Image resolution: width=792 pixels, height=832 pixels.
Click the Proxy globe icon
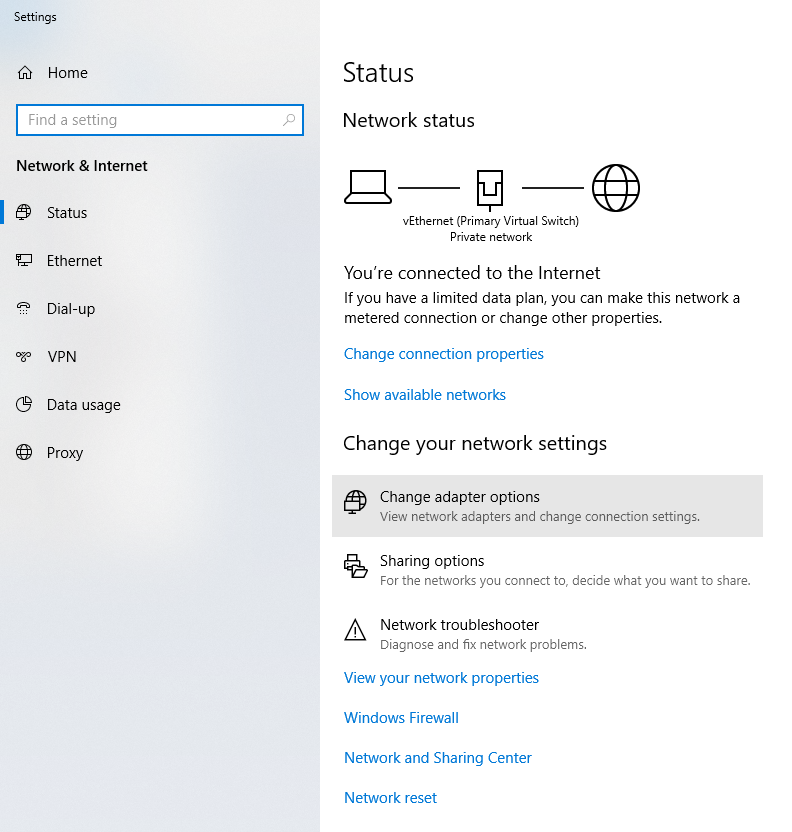[x=25, y=453]
